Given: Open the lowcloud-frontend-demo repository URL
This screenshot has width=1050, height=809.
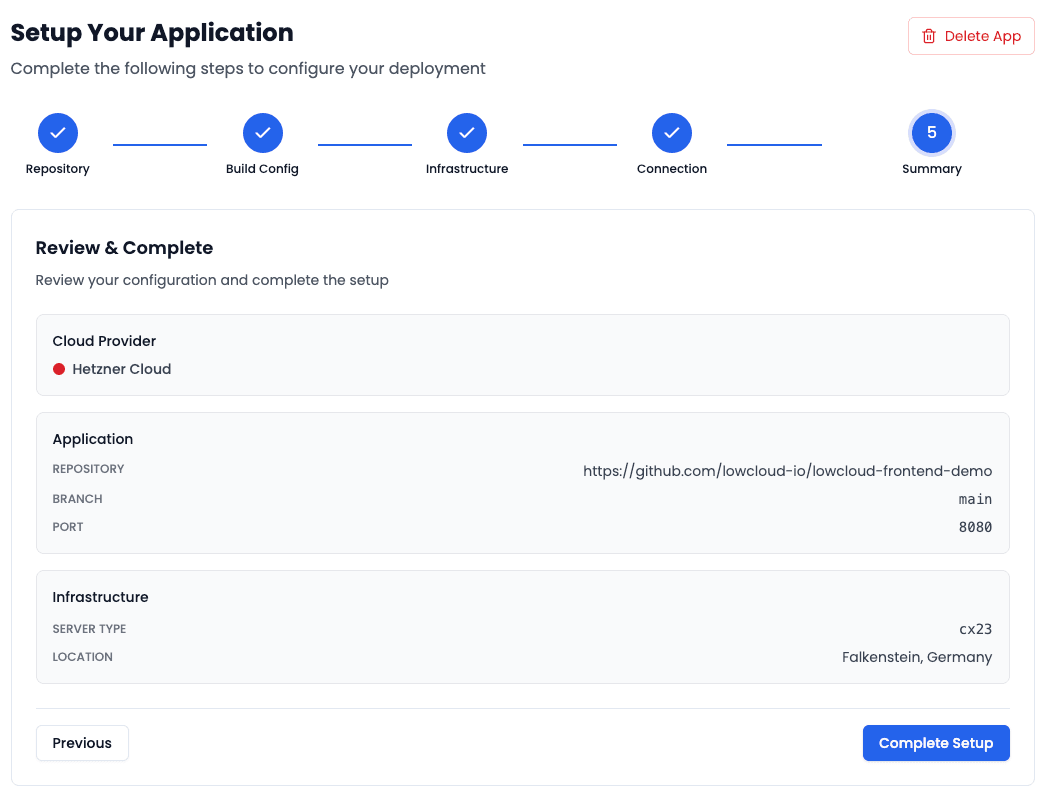Looking at the screenshot, I should pos(787,470).
